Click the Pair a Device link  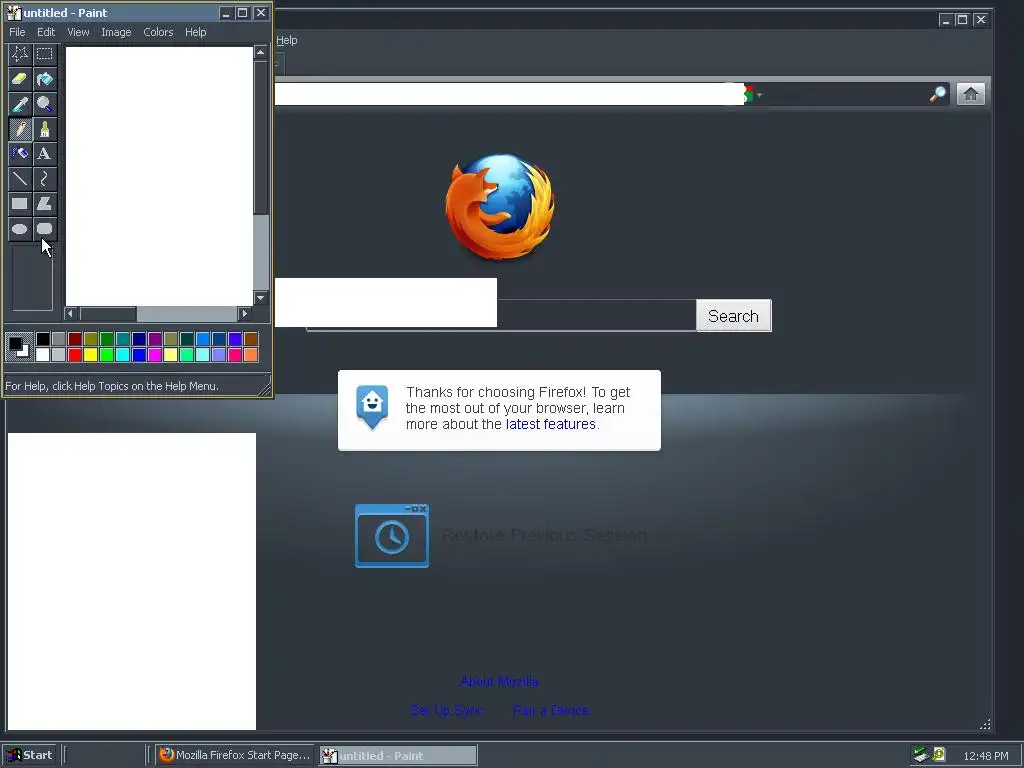[551, 710]
